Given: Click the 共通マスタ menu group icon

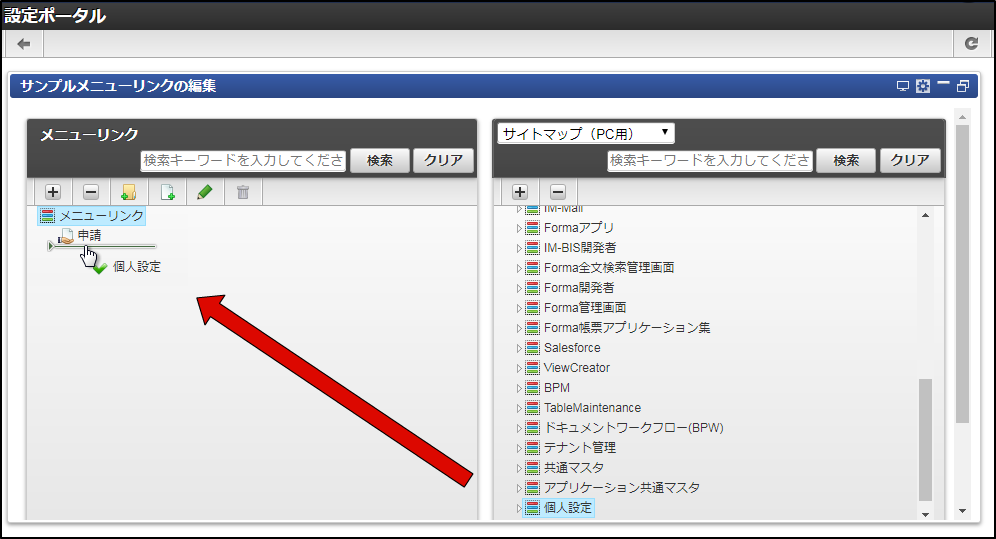Looking at the screenshot, I should 532,468.
